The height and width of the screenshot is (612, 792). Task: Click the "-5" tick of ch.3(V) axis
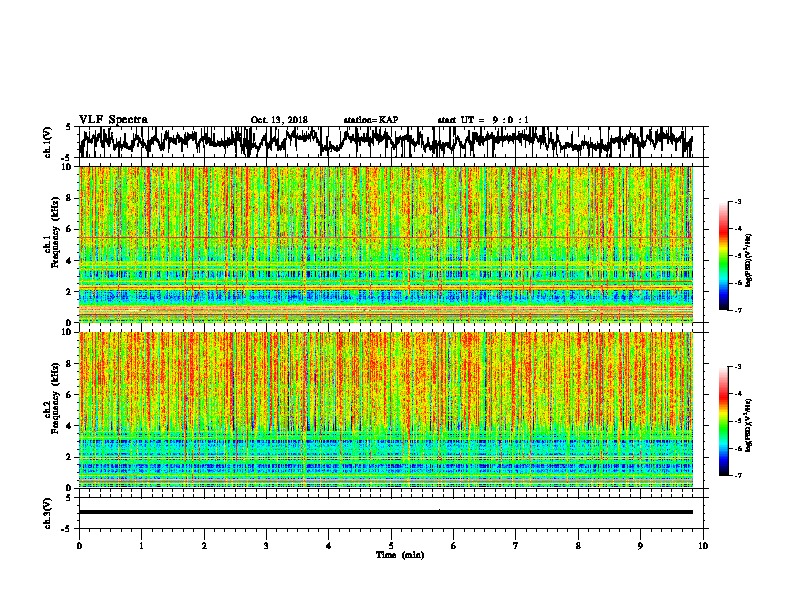tap(68, 529)
